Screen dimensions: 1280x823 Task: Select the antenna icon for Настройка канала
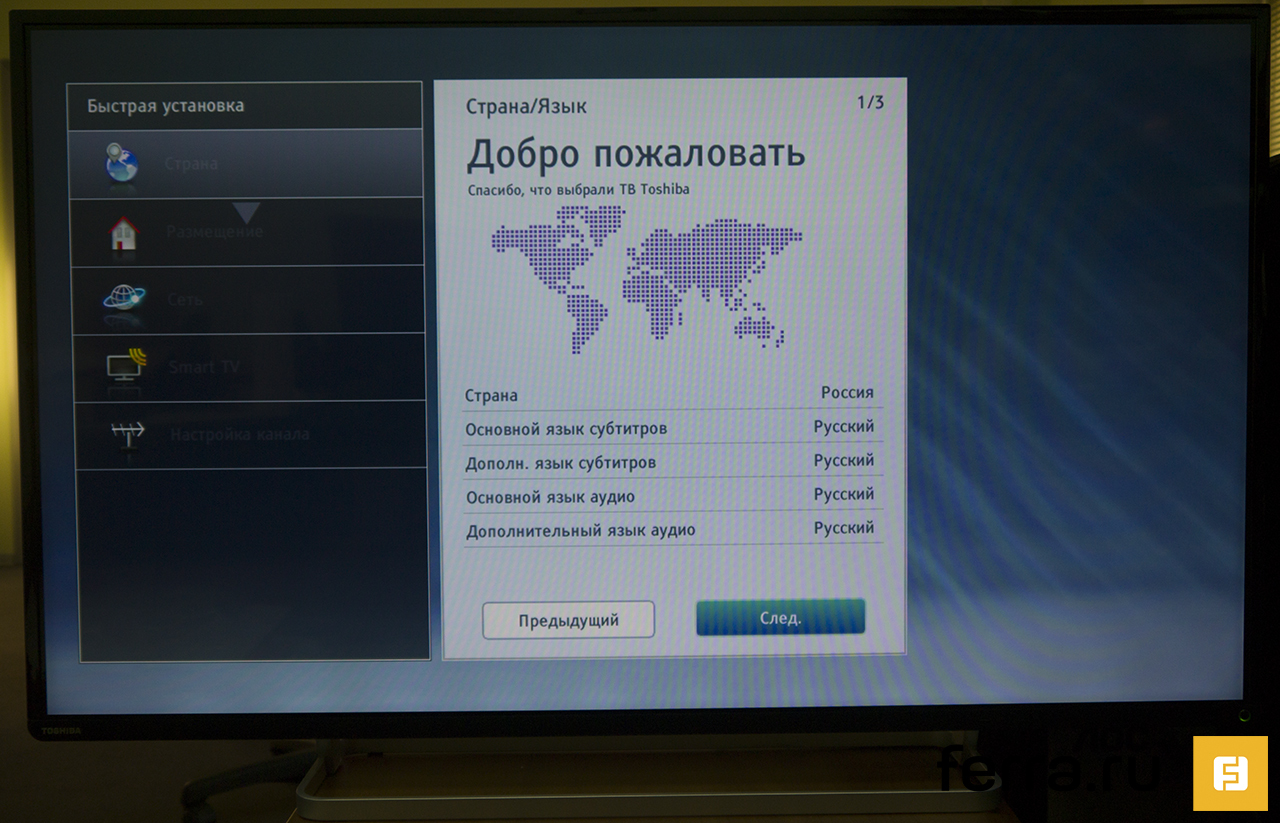point(127,435)
